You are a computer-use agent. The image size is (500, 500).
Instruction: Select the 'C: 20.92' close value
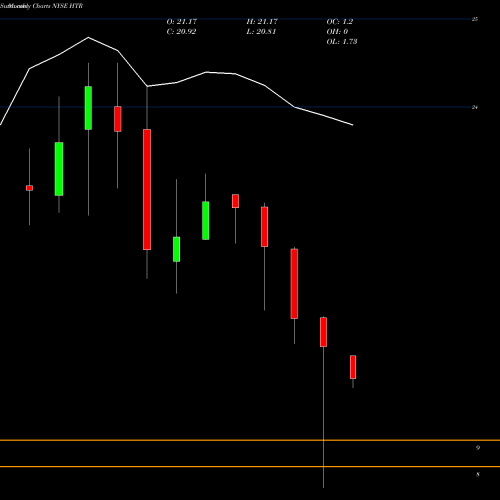[x=181, y=32]
